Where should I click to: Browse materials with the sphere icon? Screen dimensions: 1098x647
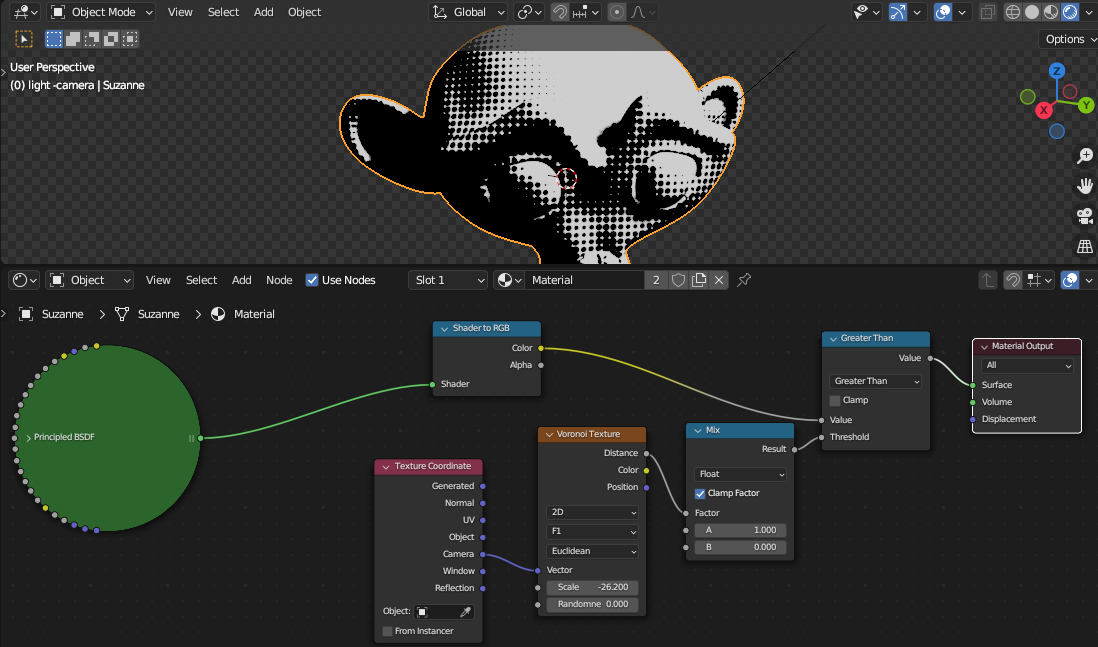509,280
